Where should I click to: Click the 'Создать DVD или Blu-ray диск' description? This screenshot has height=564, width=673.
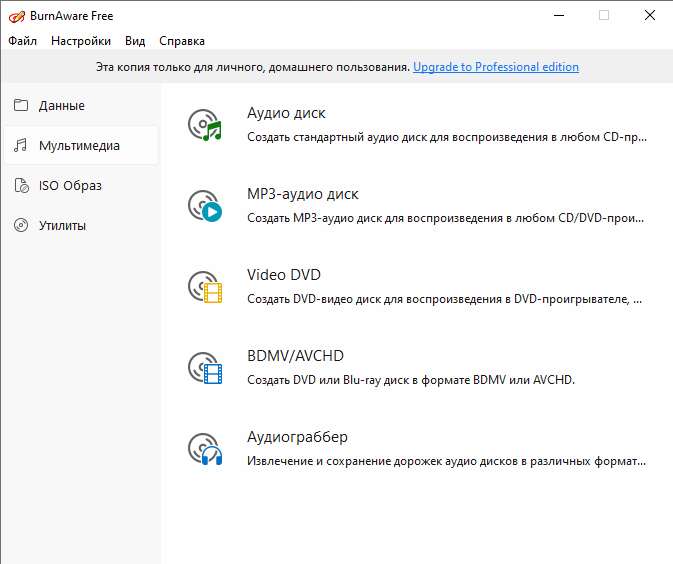(x=411, y=380)
